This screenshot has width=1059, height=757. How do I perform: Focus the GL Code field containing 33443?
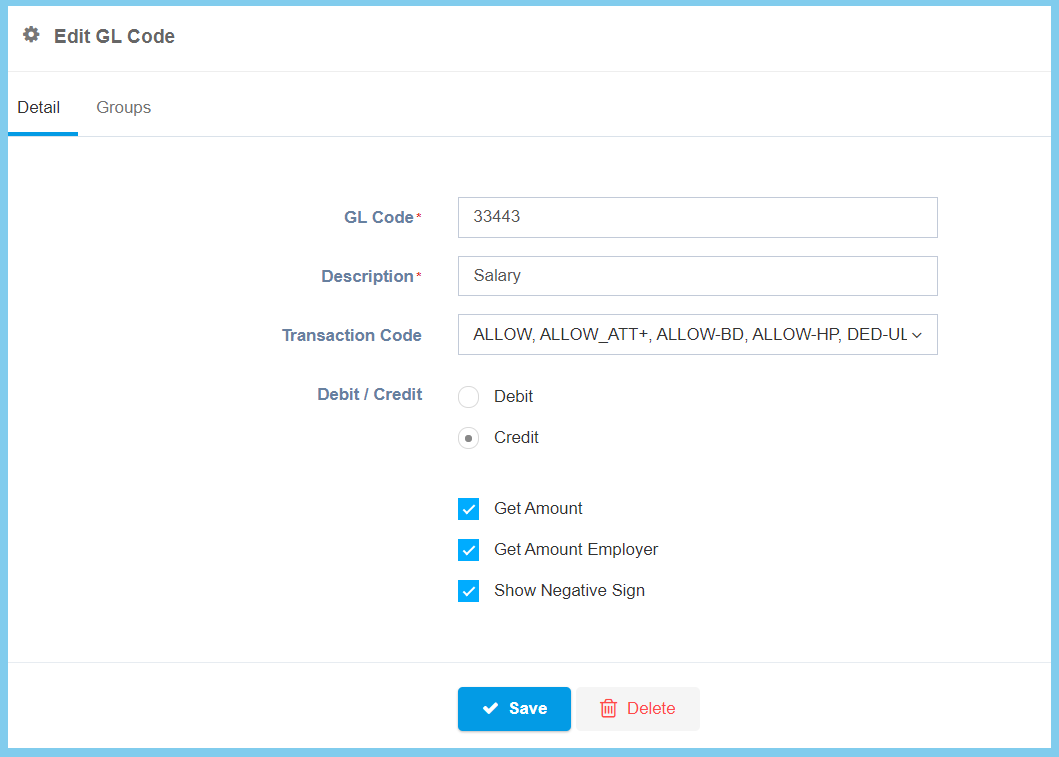(697, 217)
